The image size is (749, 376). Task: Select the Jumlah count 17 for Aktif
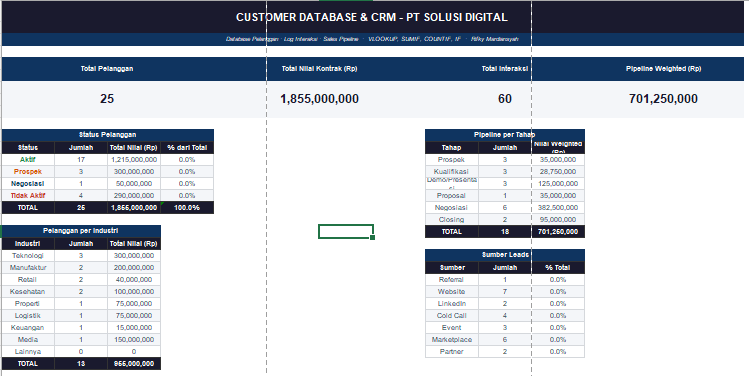pos(81,160)
